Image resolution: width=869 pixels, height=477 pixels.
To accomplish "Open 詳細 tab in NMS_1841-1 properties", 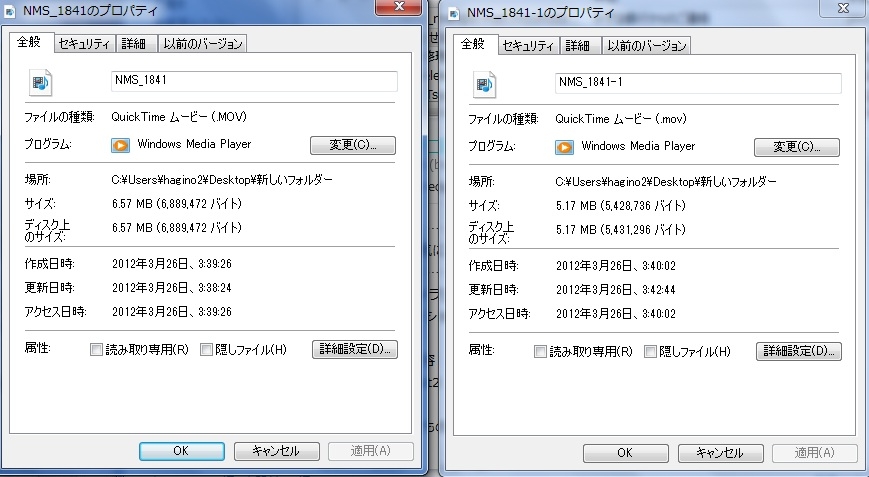I will coord(580,46).
